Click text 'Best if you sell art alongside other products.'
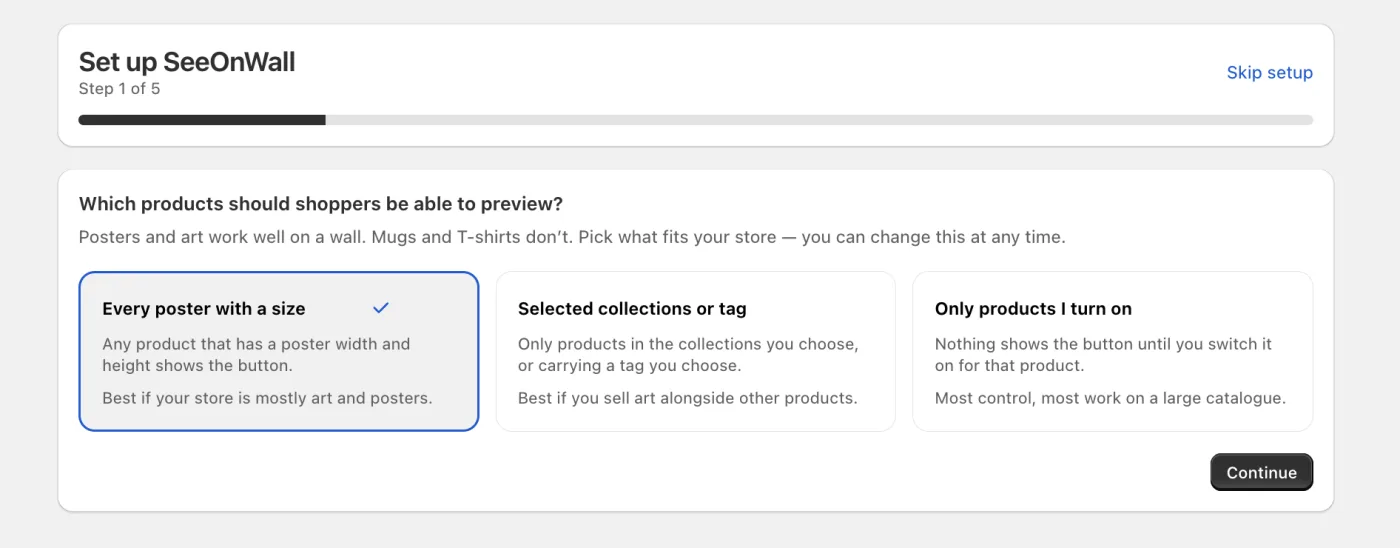This screenshot has width=1400, height=548. (x=688, y=398)
